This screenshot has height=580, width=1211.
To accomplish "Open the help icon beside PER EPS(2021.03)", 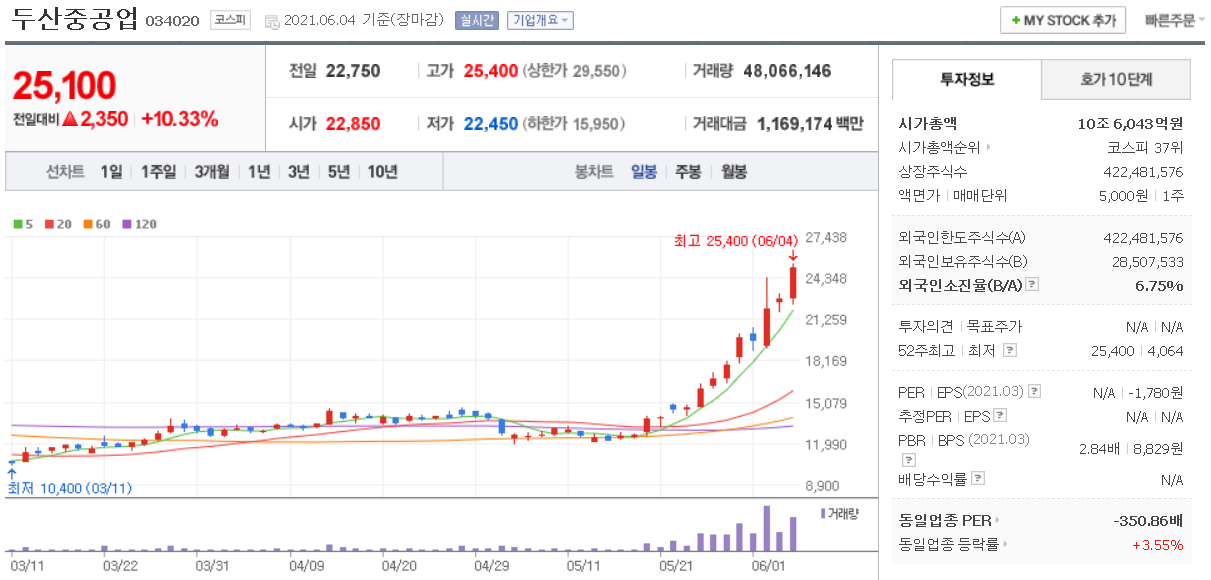I will (x=1034, y=392).
